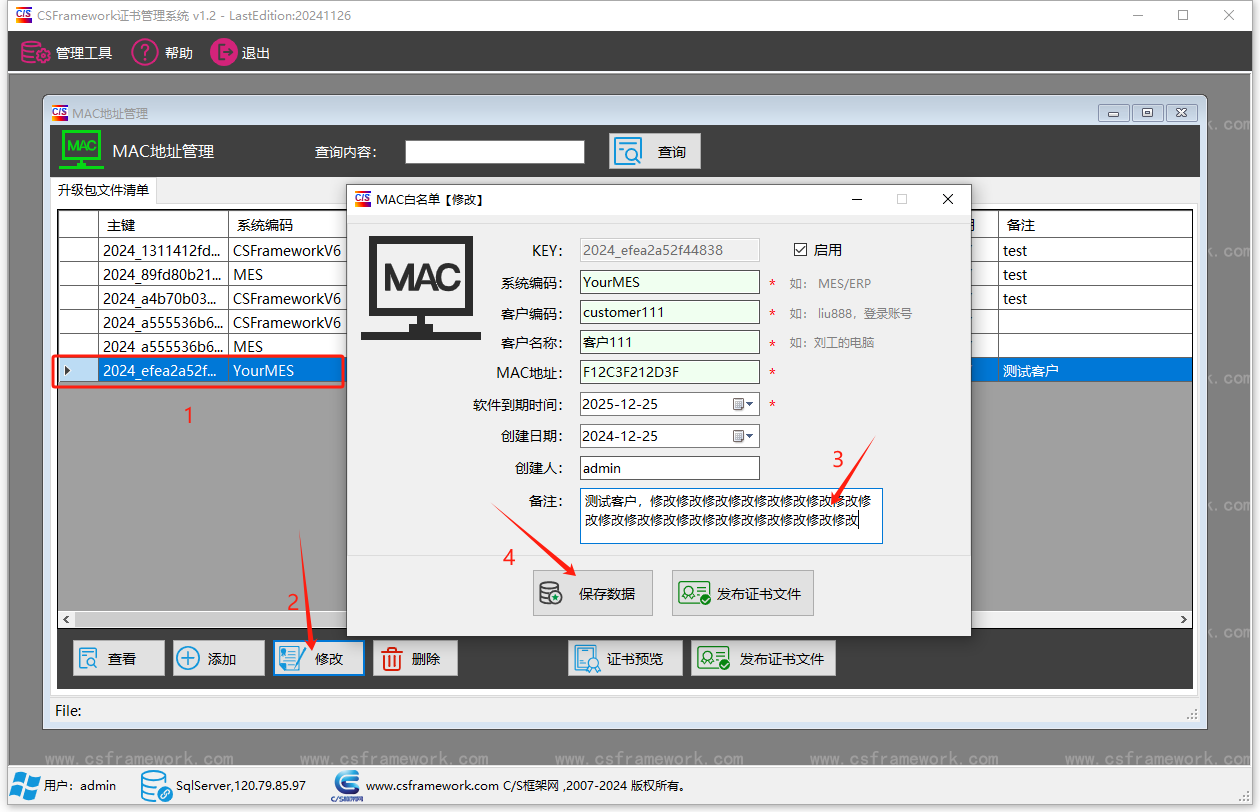Restore the MAC地址管理 child window

[x=1148, y=113]
